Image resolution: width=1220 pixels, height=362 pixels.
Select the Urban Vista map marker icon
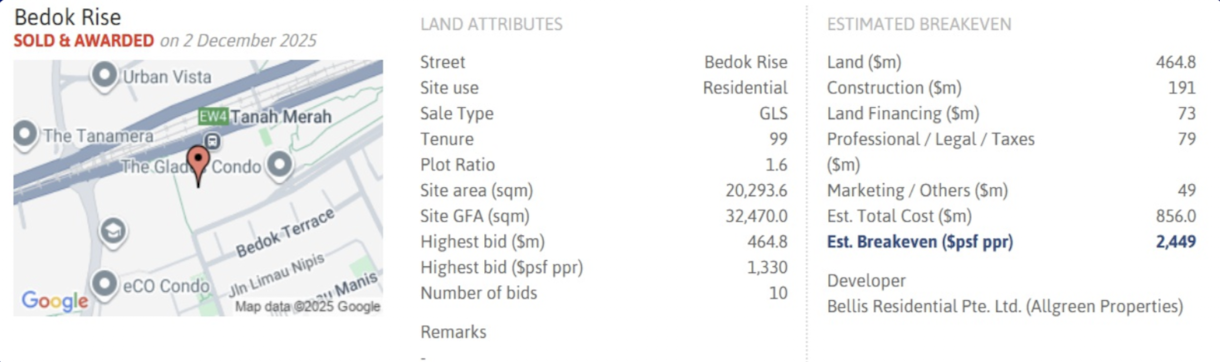103,75
